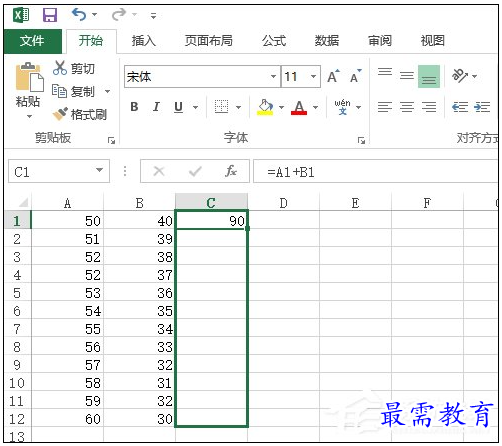Click the Insert Function fx icon
Screen dimensions: 502x446
(x=231, y=171)
